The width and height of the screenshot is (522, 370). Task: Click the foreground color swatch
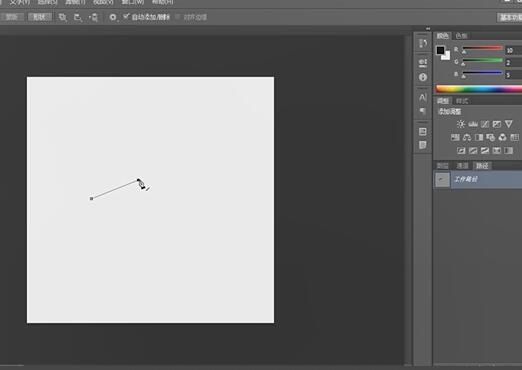click(x=440, y=50)
